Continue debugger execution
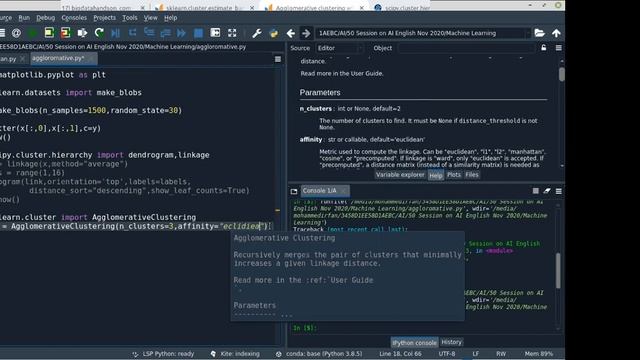640x360 pixels. [x=182, y=33]
